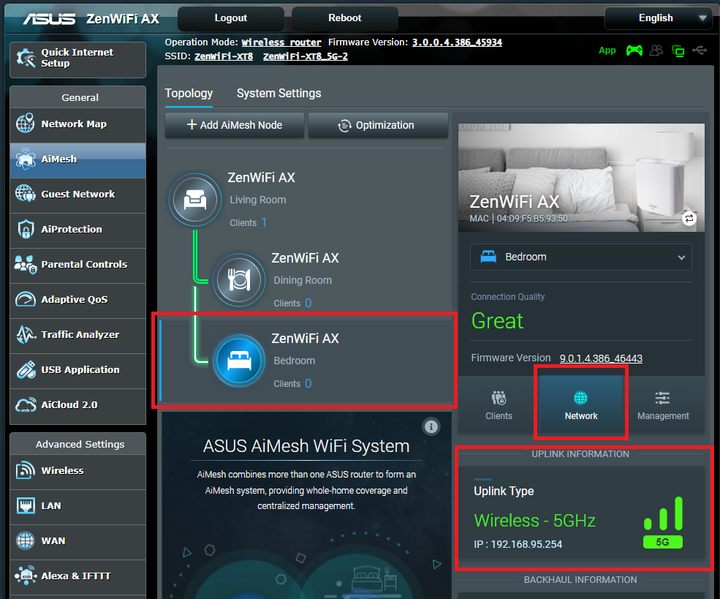Viewport: 720px width, 599px height.
Task: Click the ZenWiFi-XT8_5G-2 SSID link
Action: [x=305, y=57]
